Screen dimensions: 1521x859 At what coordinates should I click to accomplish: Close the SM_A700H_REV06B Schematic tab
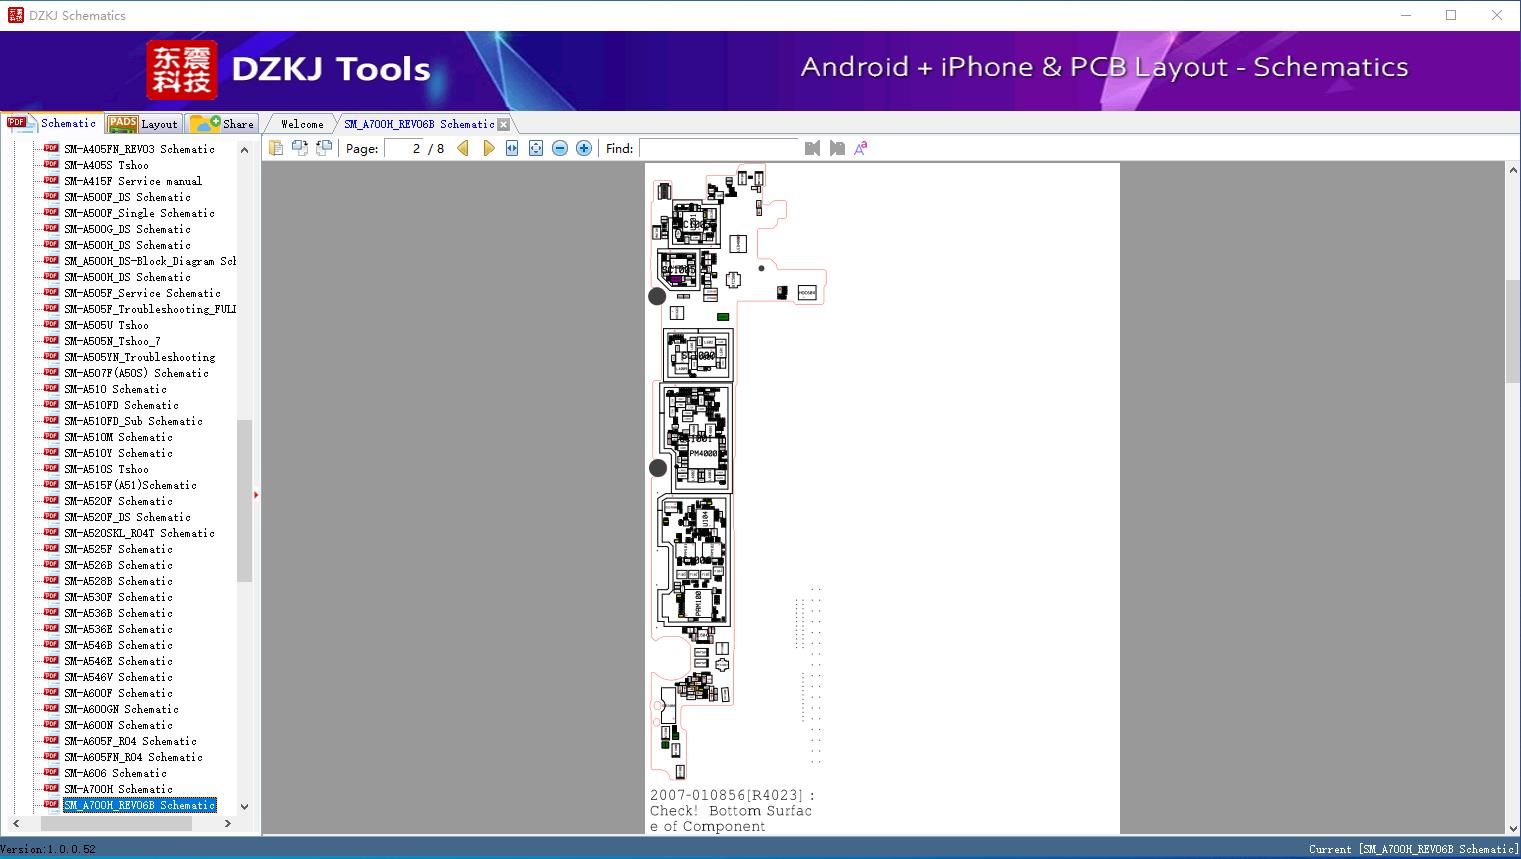504,124
